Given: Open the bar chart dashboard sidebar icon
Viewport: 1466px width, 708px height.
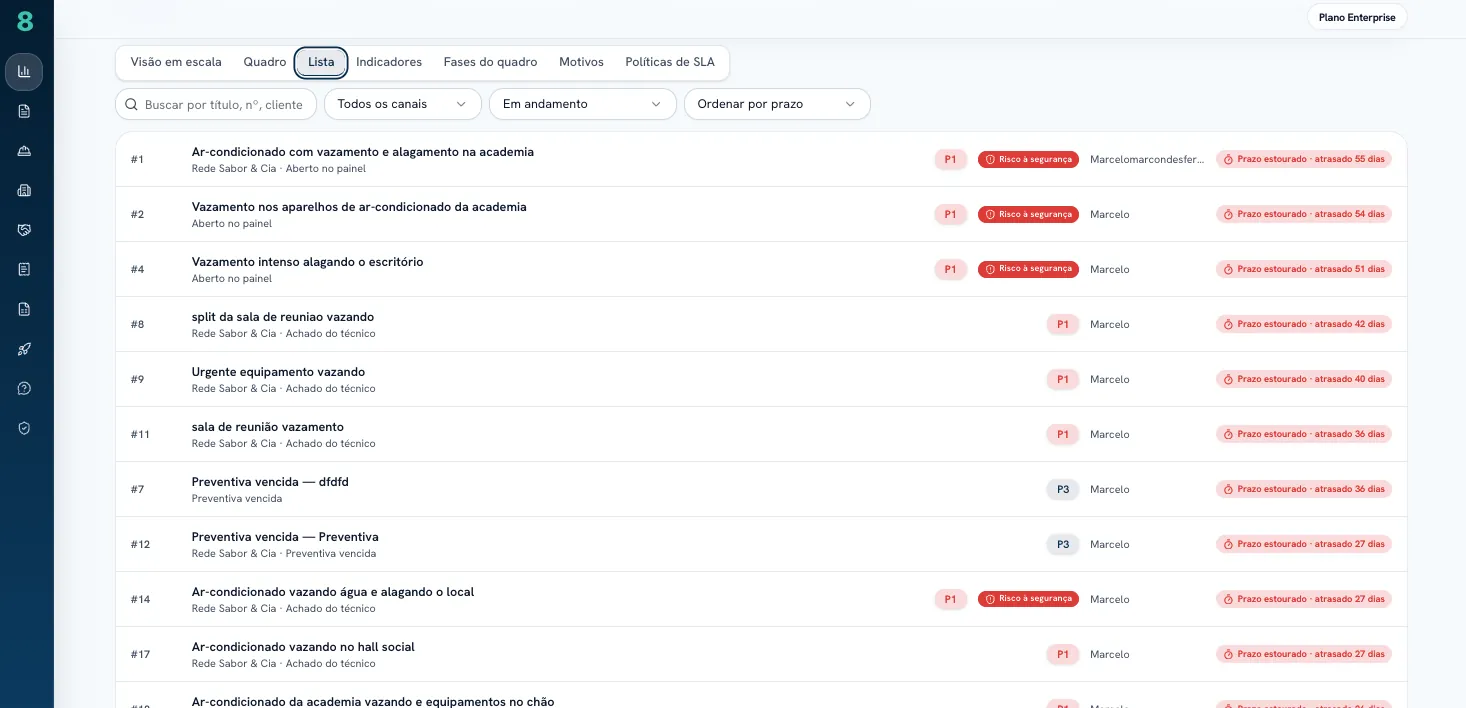Looking at the screenshot, I should click(x=24, y=72).
